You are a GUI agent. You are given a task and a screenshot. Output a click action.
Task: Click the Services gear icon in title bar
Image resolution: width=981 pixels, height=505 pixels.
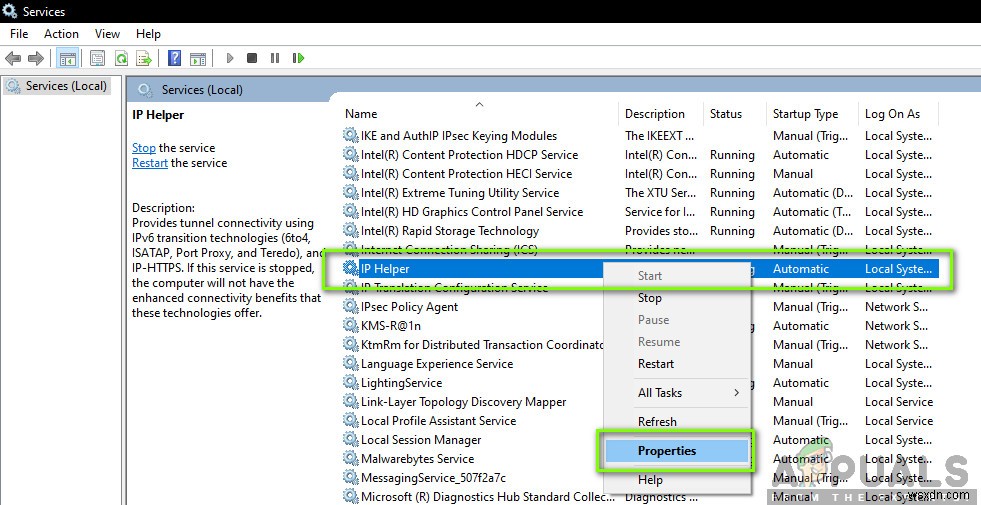(10, 11)
